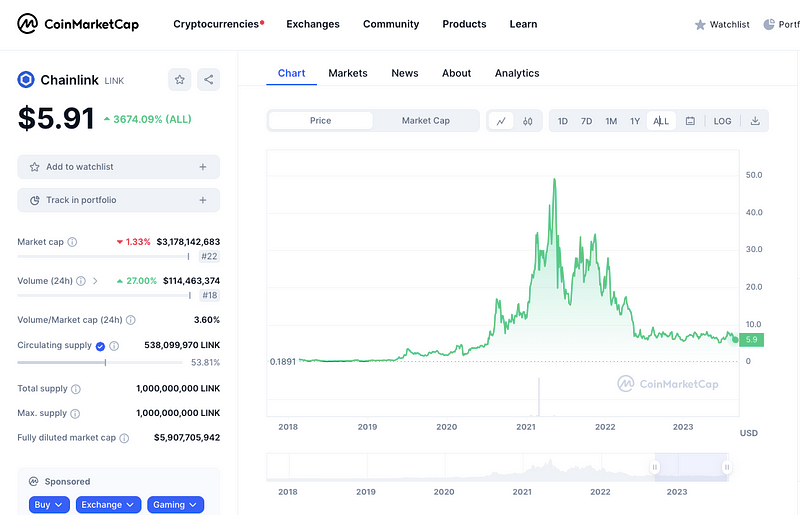Click the share icon next to Chainlink

pyautogui.click(x=208, y=80)
